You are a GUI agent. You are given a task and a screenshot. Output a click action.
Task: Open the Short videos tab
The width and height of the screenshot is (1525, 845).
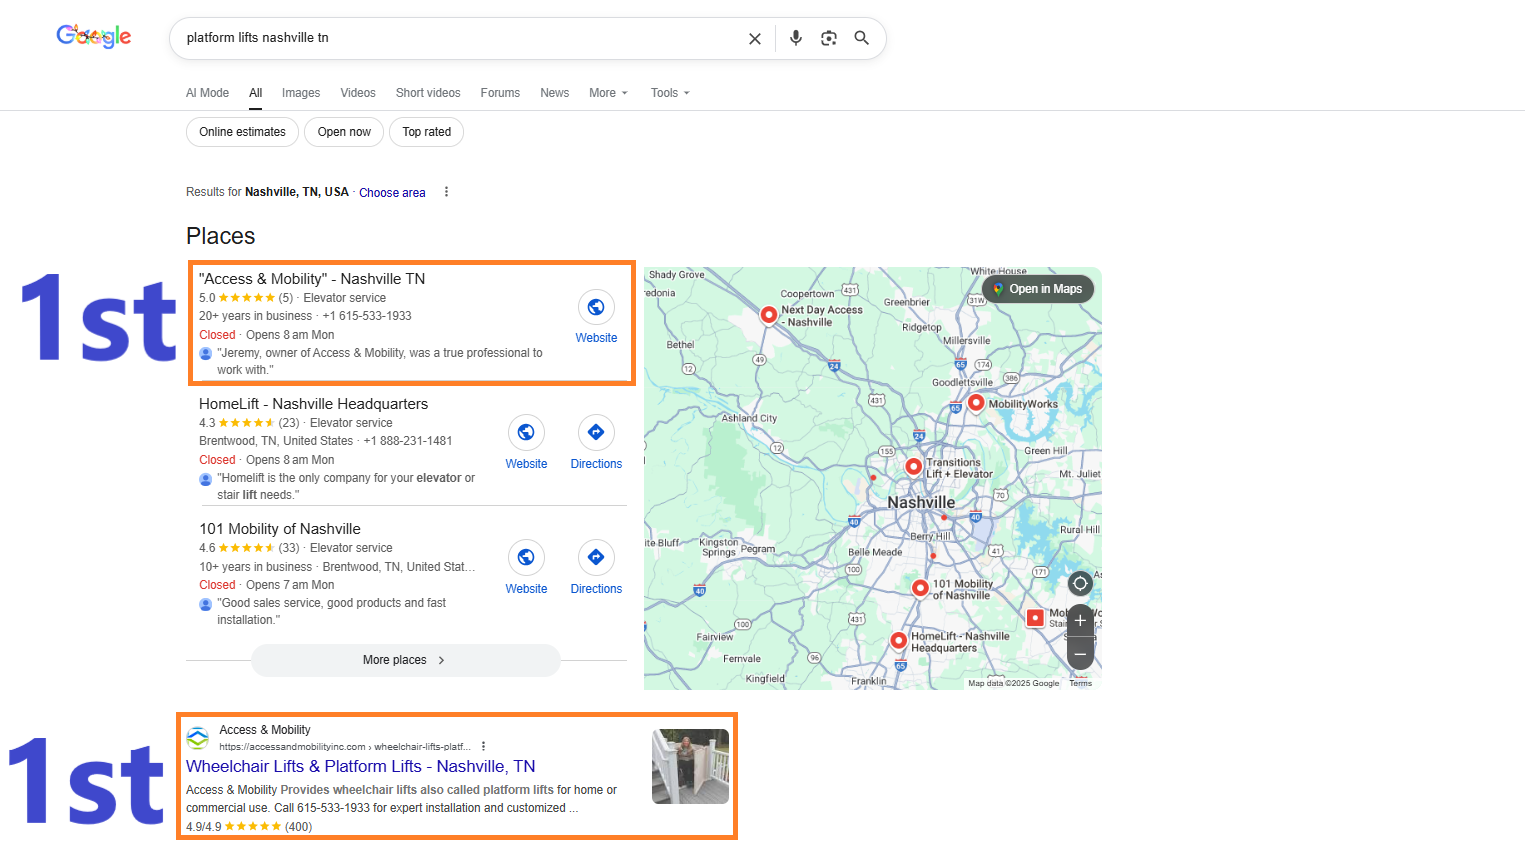(428, 93)
